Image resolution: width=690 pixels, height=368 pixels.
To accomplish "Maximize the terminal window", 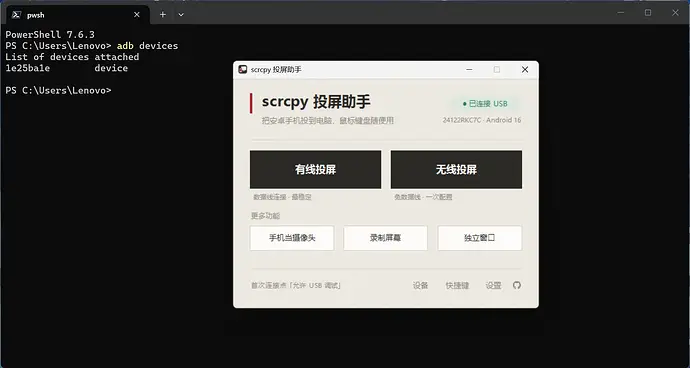I will pos(648,13).
